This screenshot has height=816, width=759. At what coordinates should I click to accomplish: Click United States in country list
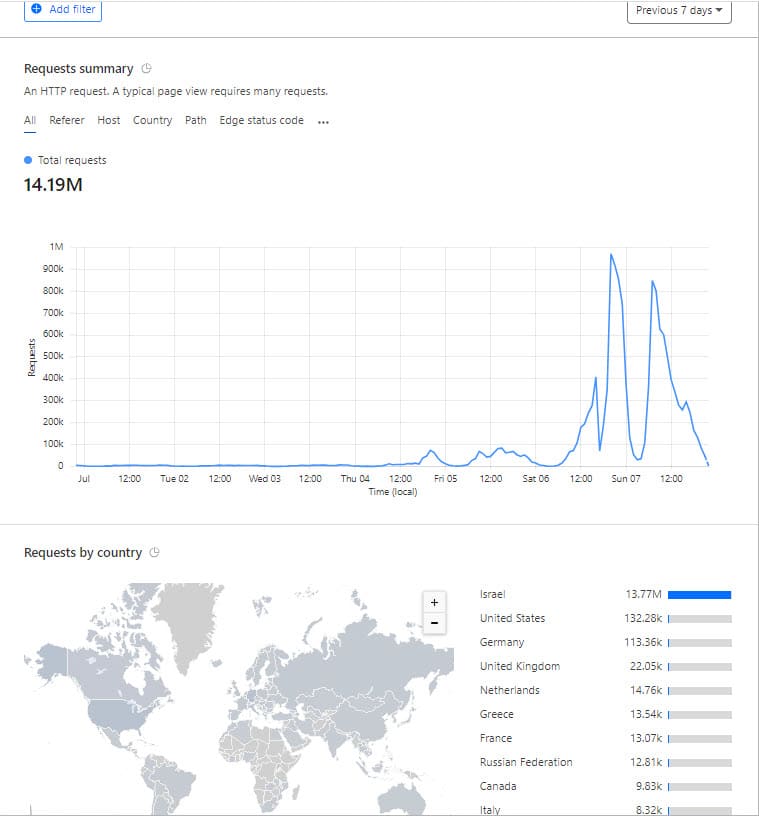coord(512,618)
